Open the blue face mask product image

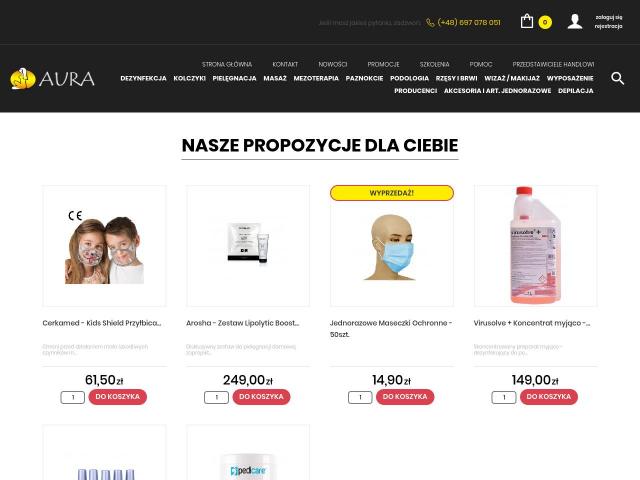[392, 247]
